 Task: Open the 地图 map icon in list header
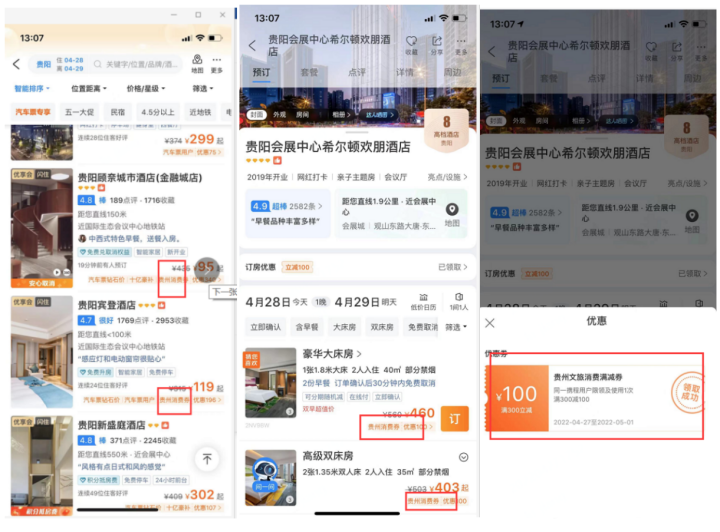pos(197,63)
